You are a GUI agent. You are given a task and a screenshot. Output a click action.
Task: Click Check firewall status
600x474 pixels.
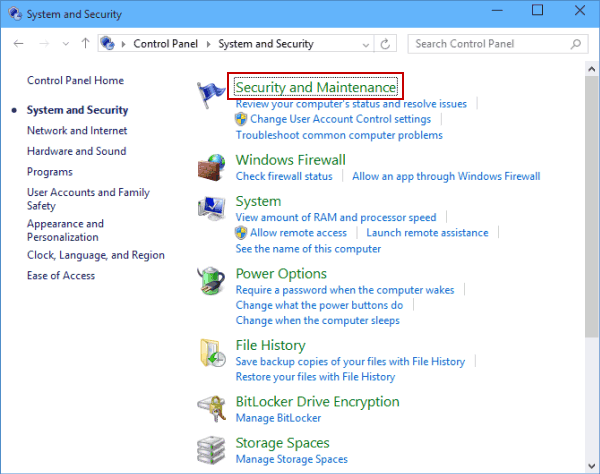tap(284, 176)
